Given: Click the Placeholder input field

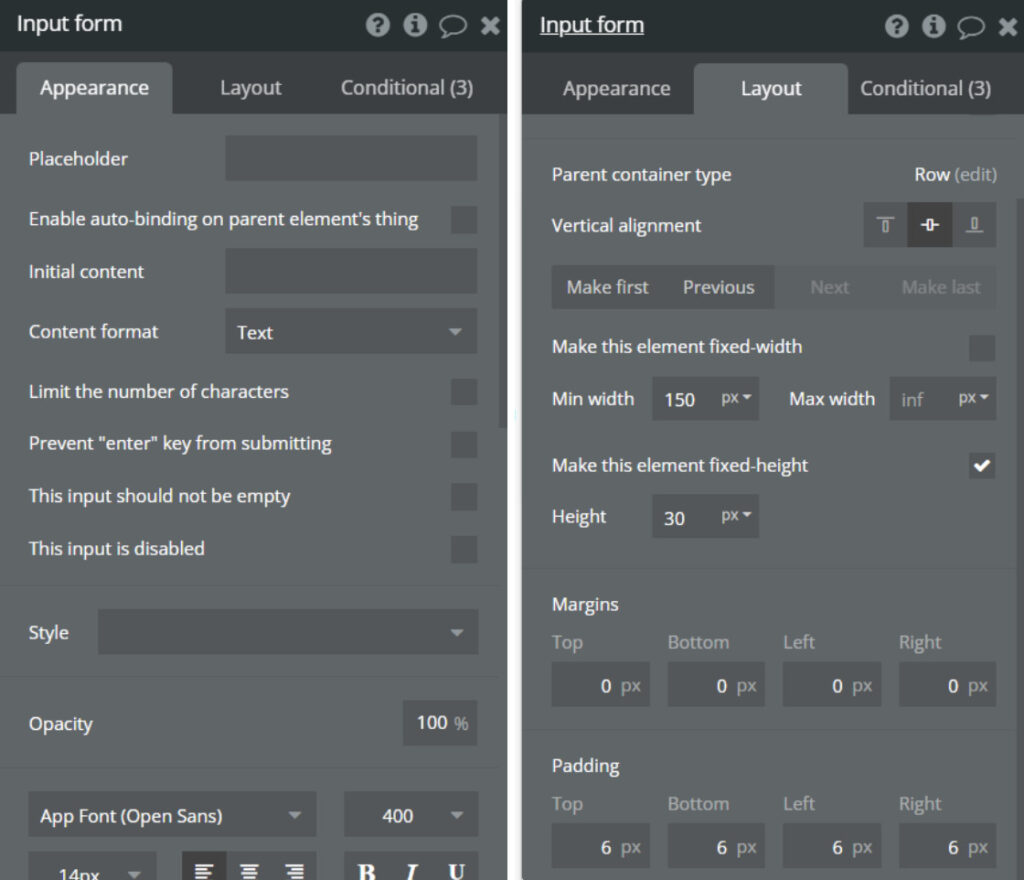Looking at the screenshot, I should 350,159.
